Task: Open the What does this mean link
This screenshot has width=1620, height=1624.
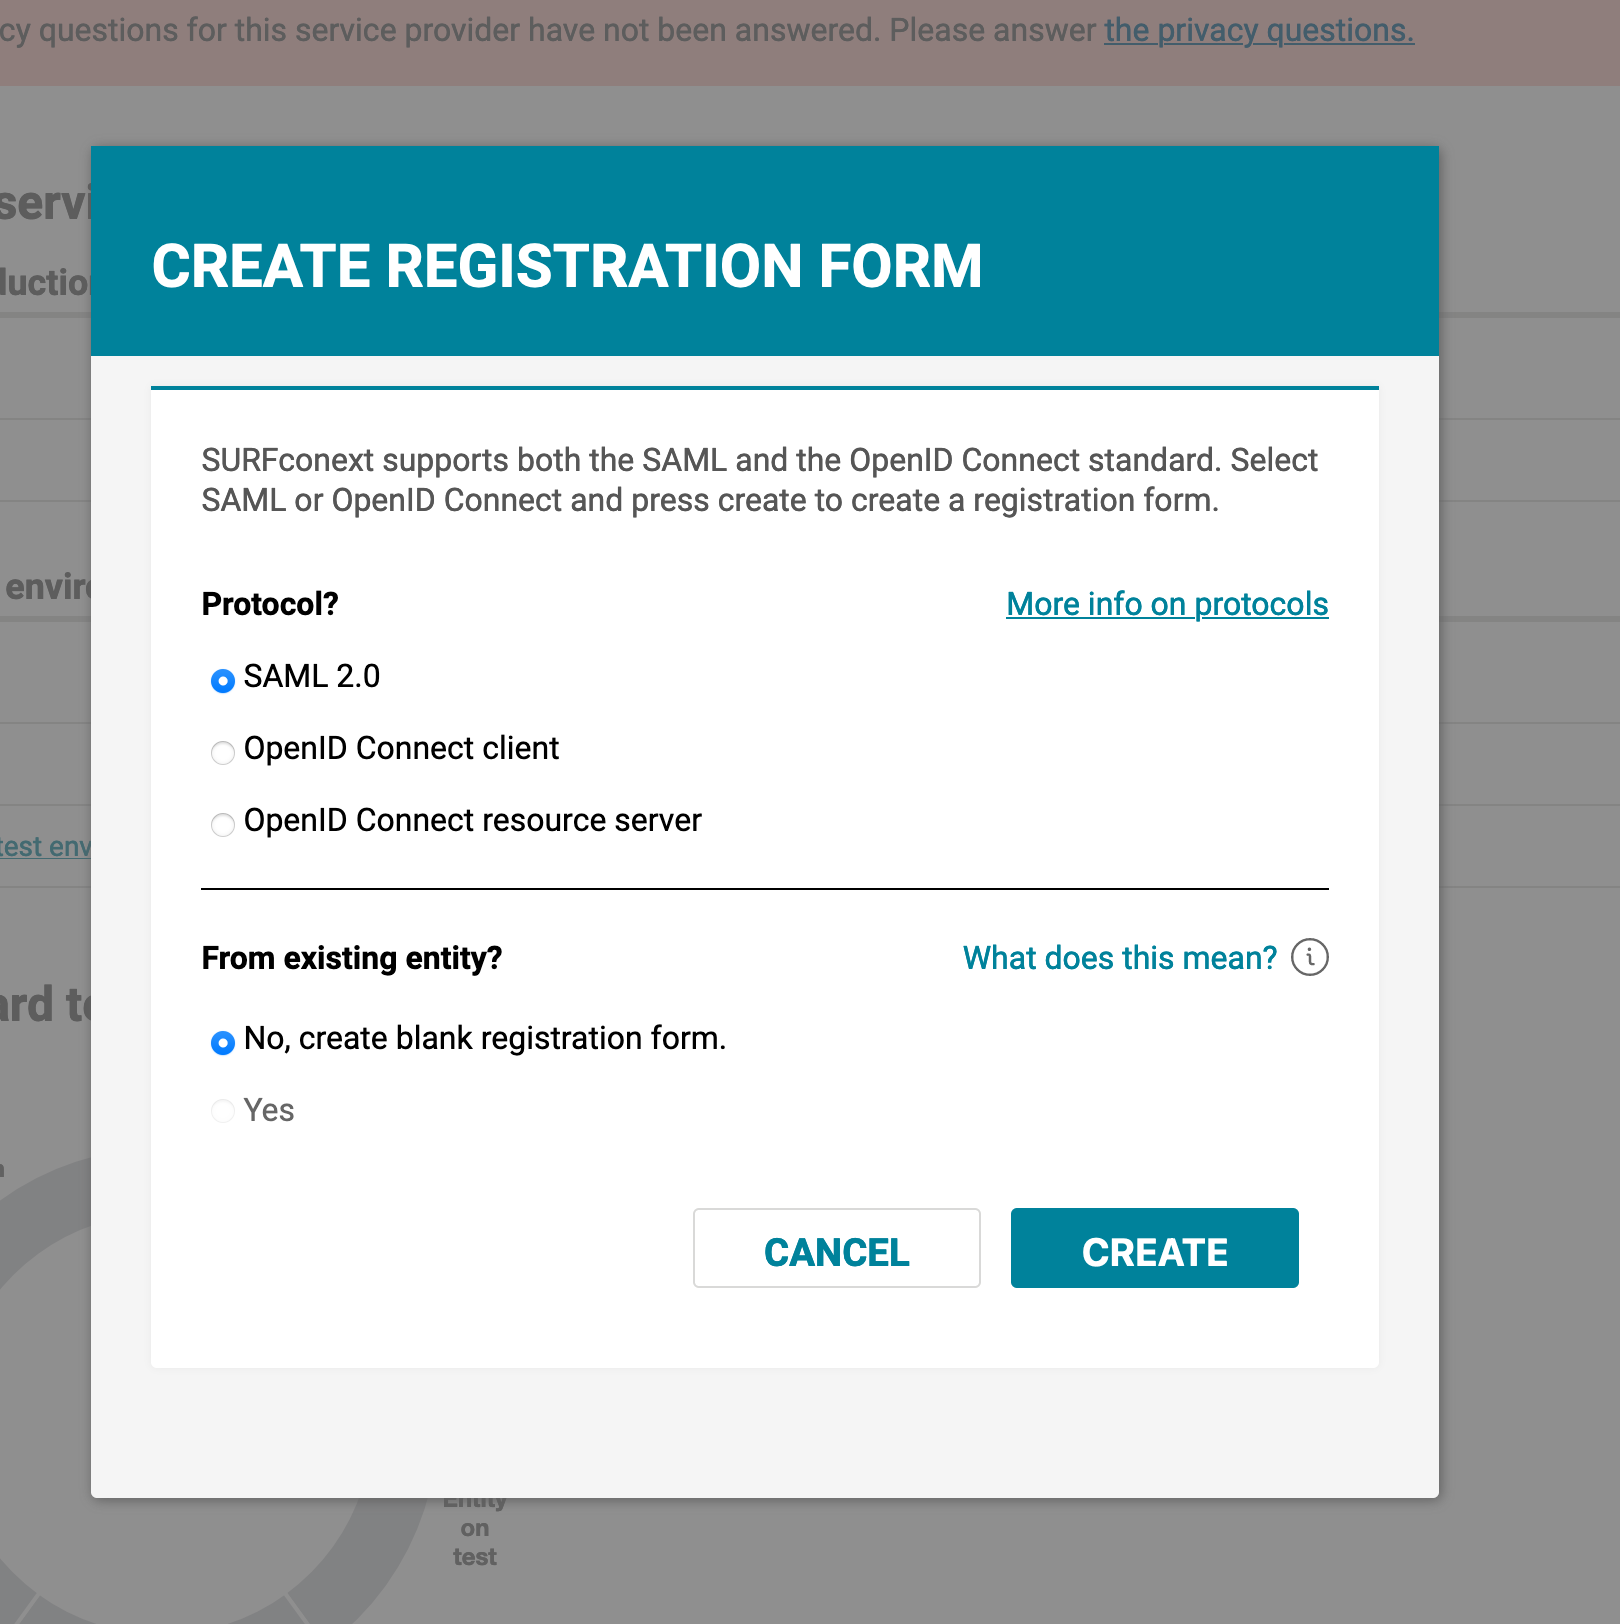Action: pos(1120,958)
